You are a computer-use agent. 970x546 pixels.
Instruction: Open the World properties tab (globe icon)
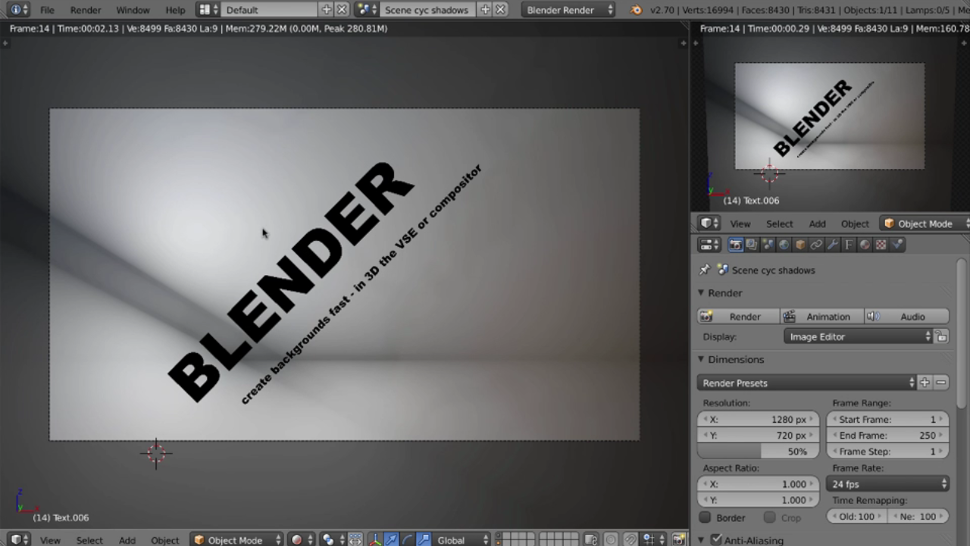[x=784, y=245]
